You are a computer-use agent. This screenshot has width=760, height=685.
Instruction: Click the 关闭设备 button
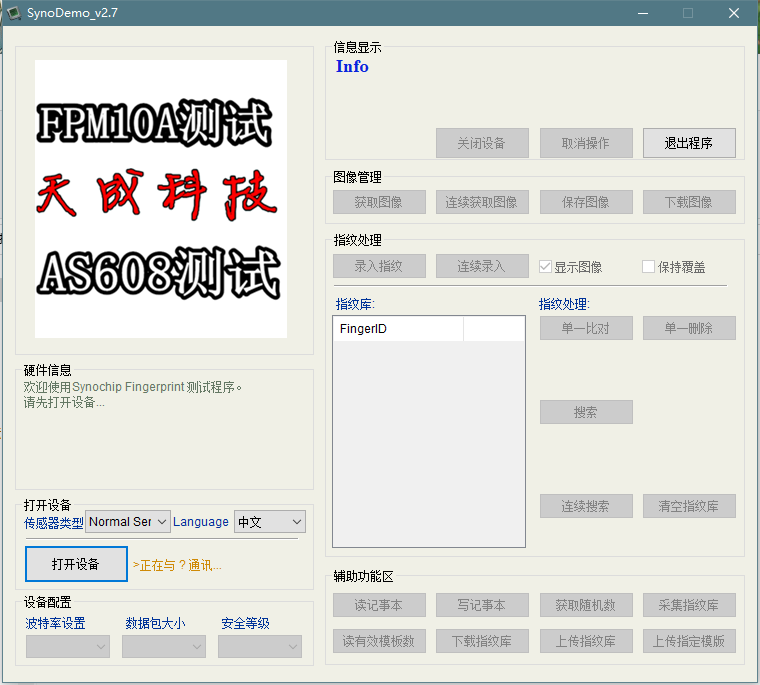tap(481, 143)
